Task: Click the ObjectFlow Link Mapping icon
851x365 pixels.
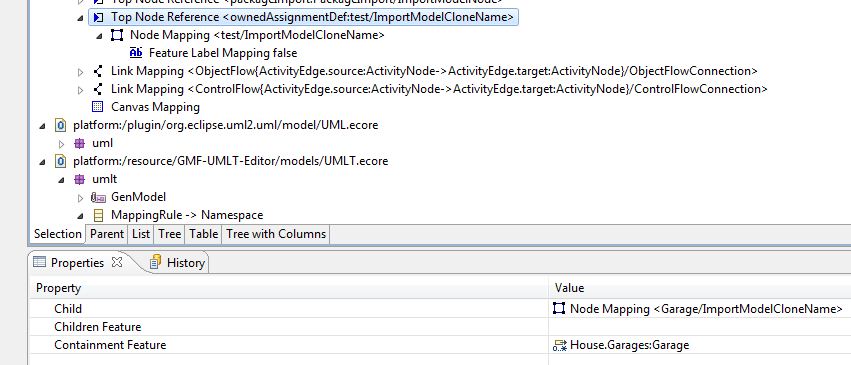Action: click(98, 71)
